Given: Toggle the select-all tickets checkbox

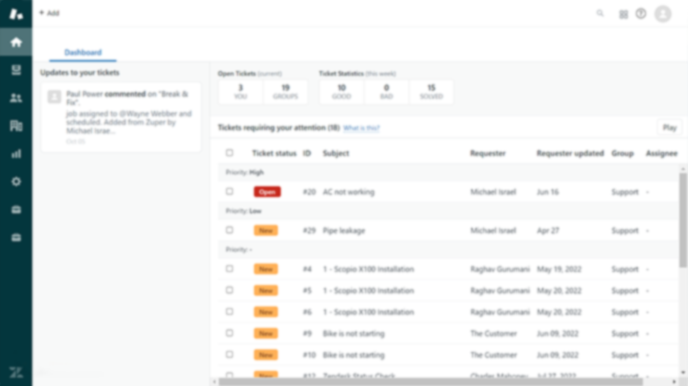Looking at the screenshot, I should coord(229,153).
